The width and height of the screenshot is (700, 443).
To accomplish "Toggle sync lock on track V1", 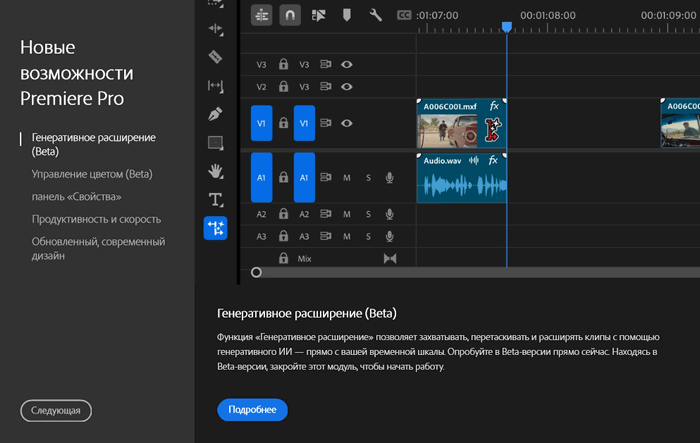I will pyautogui.click(x=325, y=123).
